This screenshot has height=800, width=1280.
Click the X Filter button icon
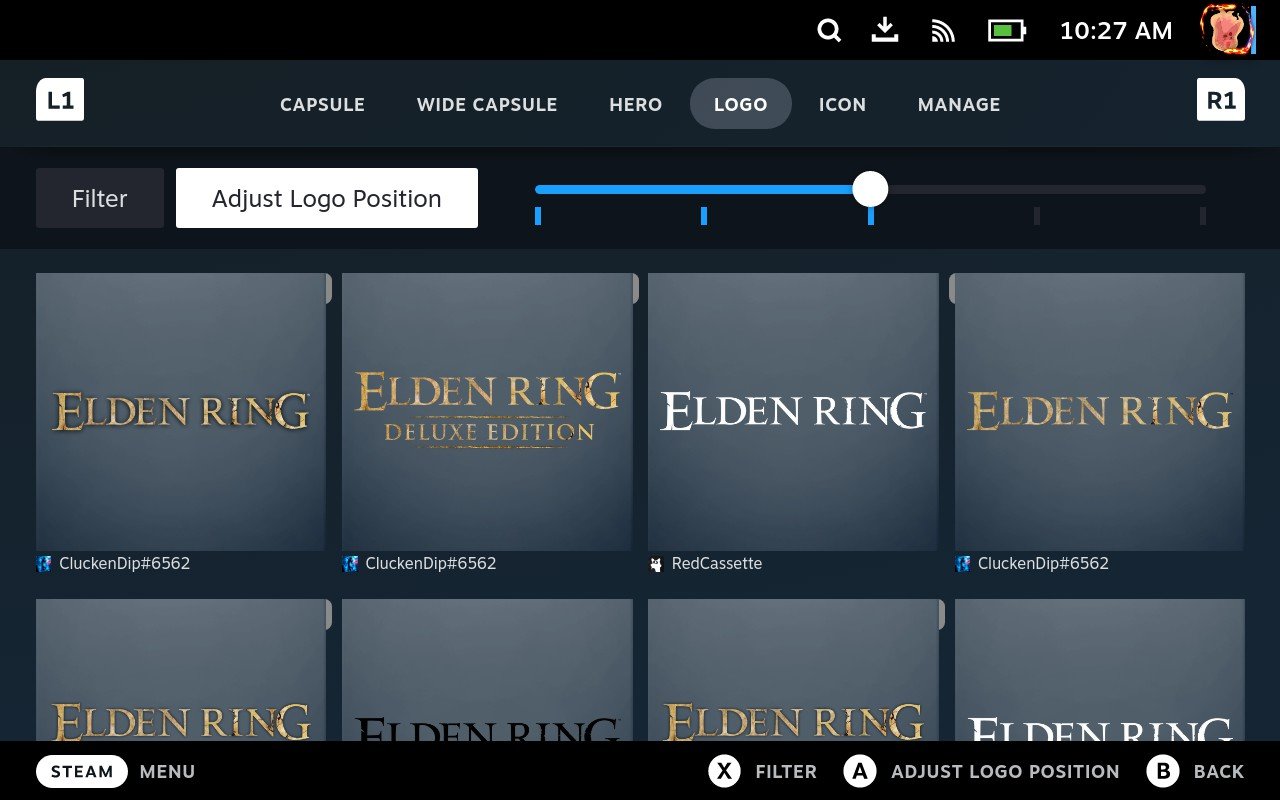click(x=724, y=771)
